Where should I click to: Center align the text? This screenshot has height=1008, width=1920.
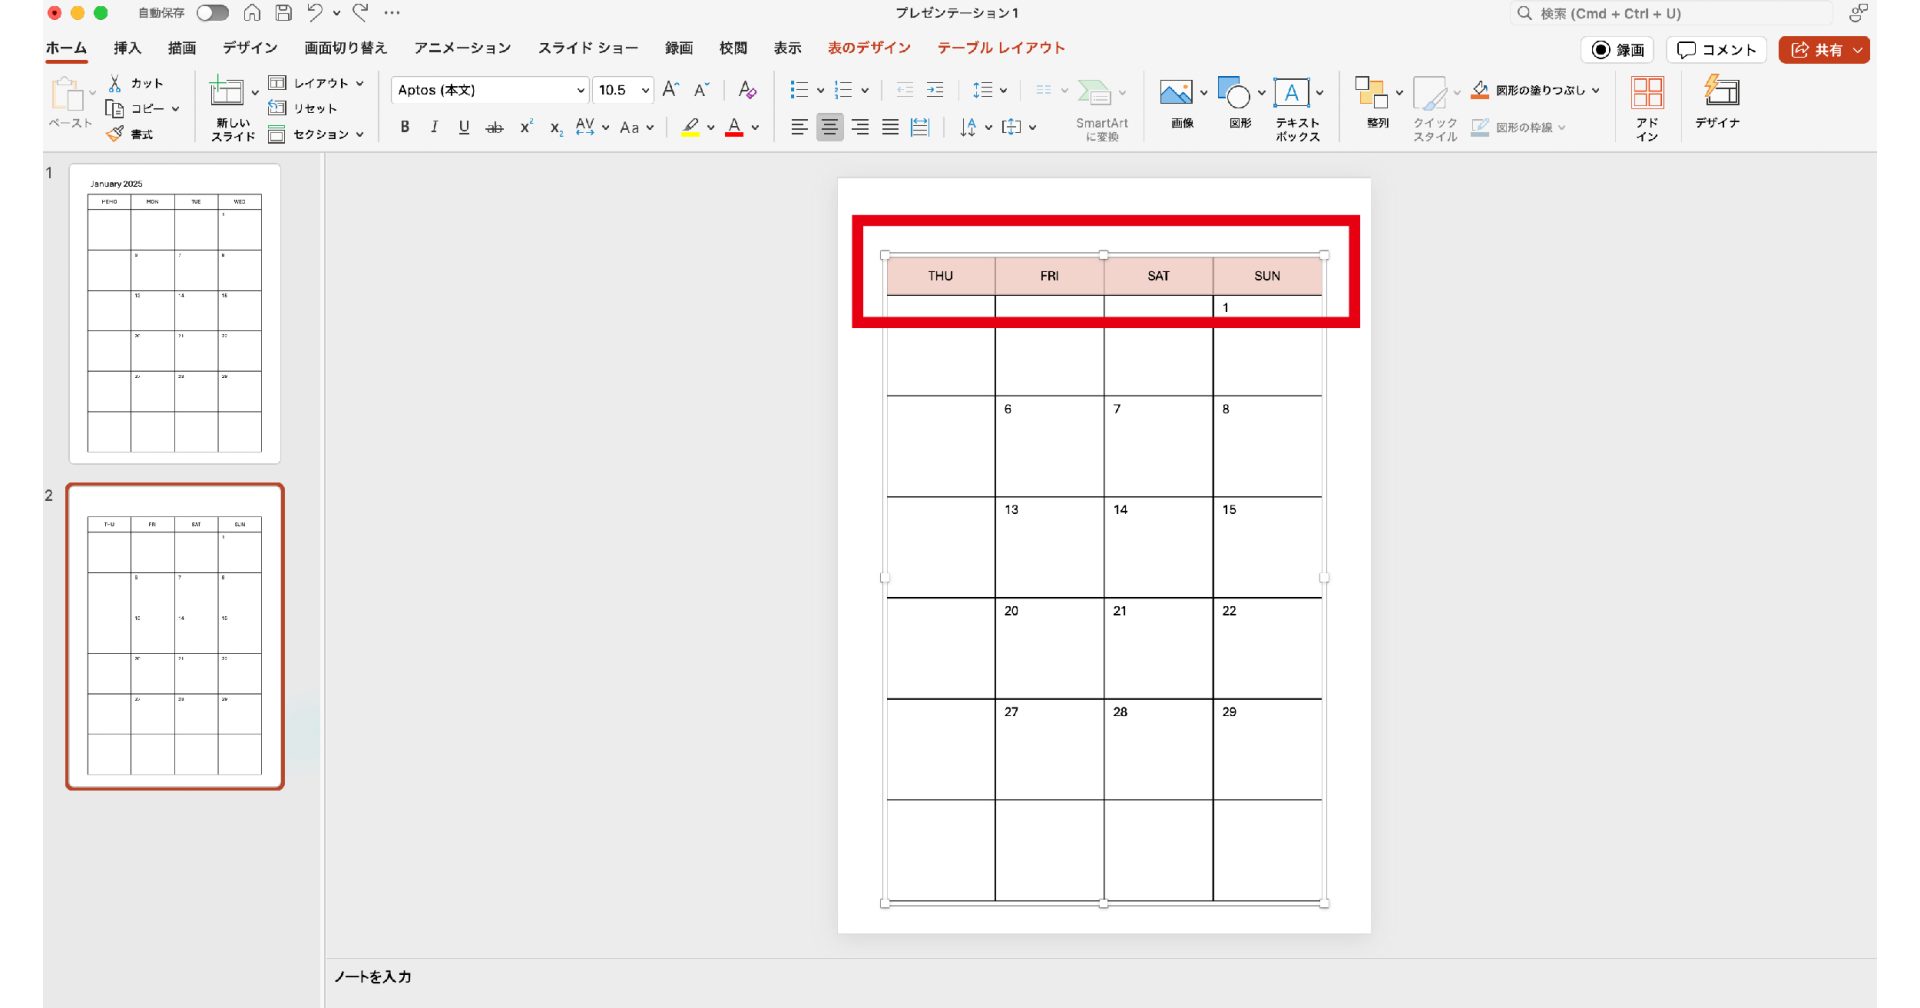click(830, 127)
